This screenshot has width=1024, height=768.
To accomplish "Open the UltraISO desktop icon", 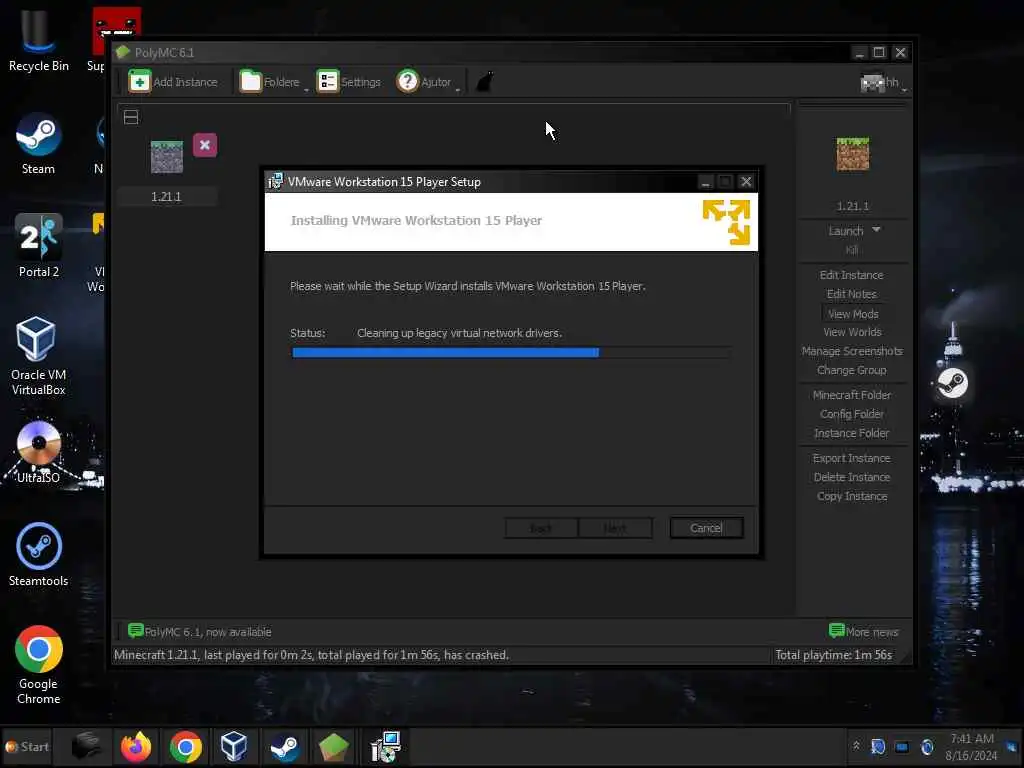I will (x=38, y=452).
